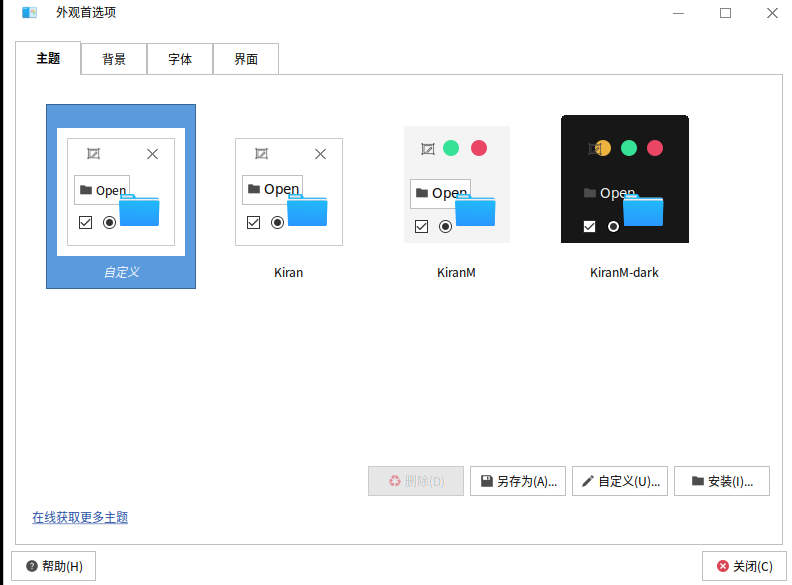Click the folder icon on 安装 button
Screen dimensions: 792x585
pos(697,481)
